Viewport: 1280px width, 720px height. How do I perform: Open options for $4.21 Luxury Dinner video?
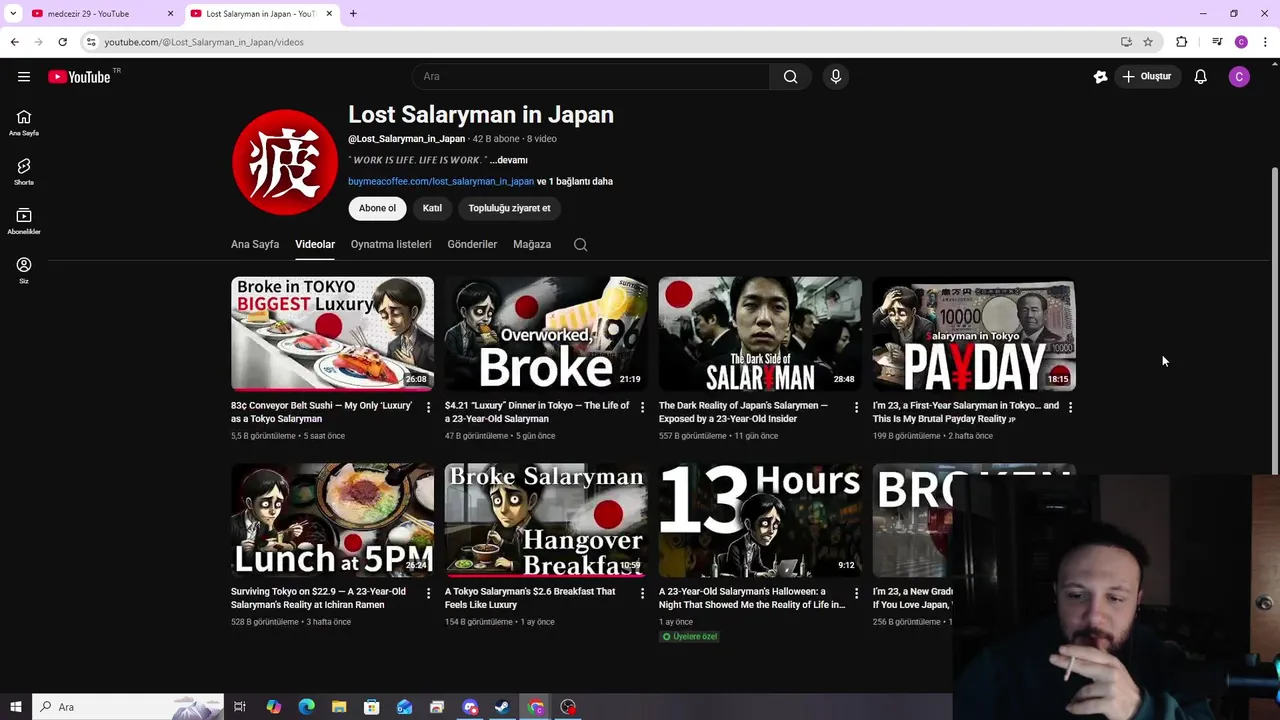(642, 407)
